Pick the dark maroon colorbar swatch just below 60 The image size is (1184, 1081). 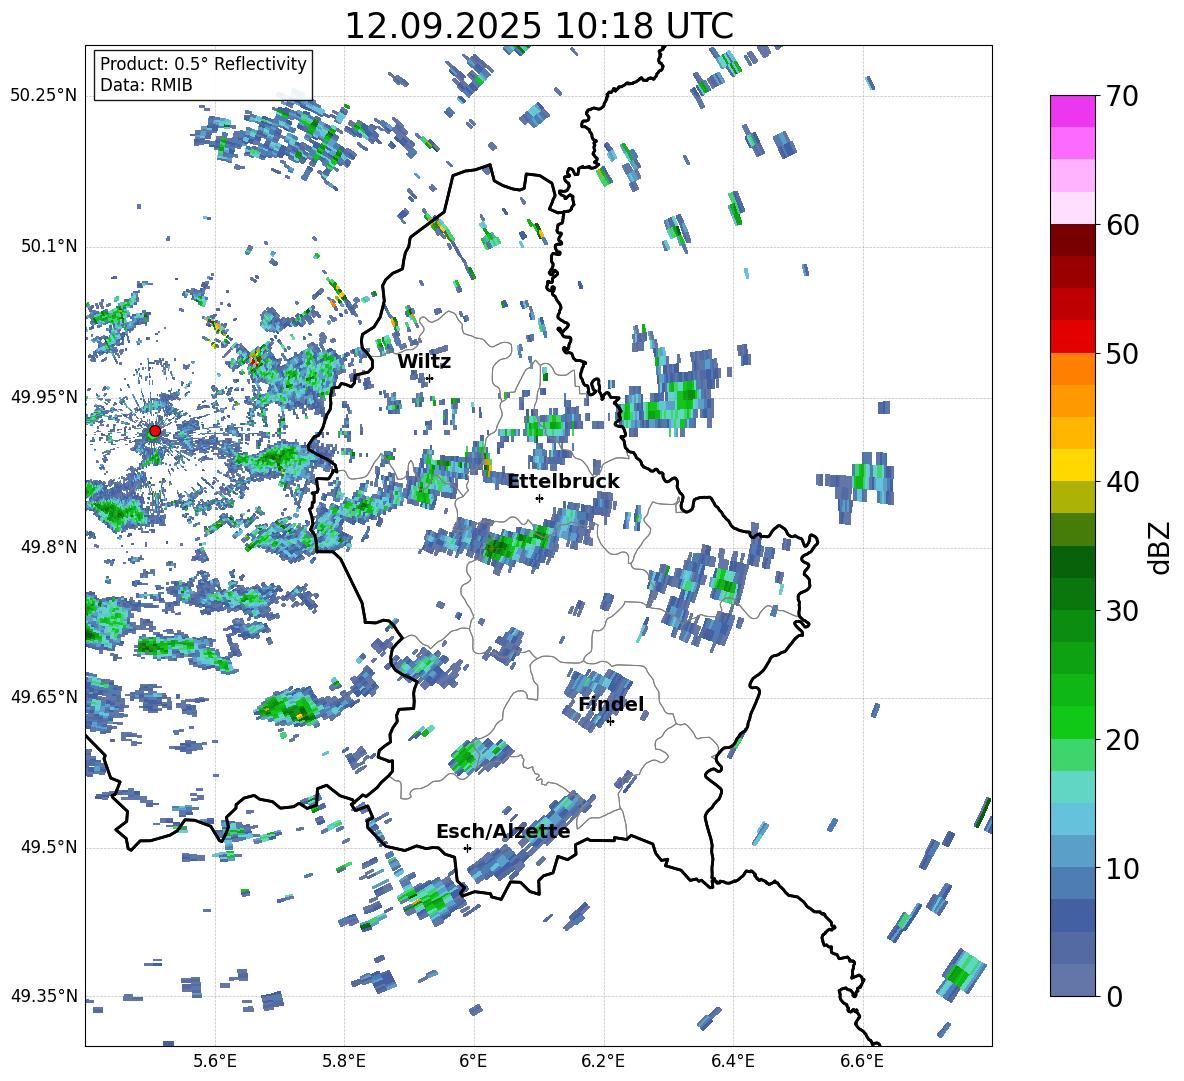1072,240
